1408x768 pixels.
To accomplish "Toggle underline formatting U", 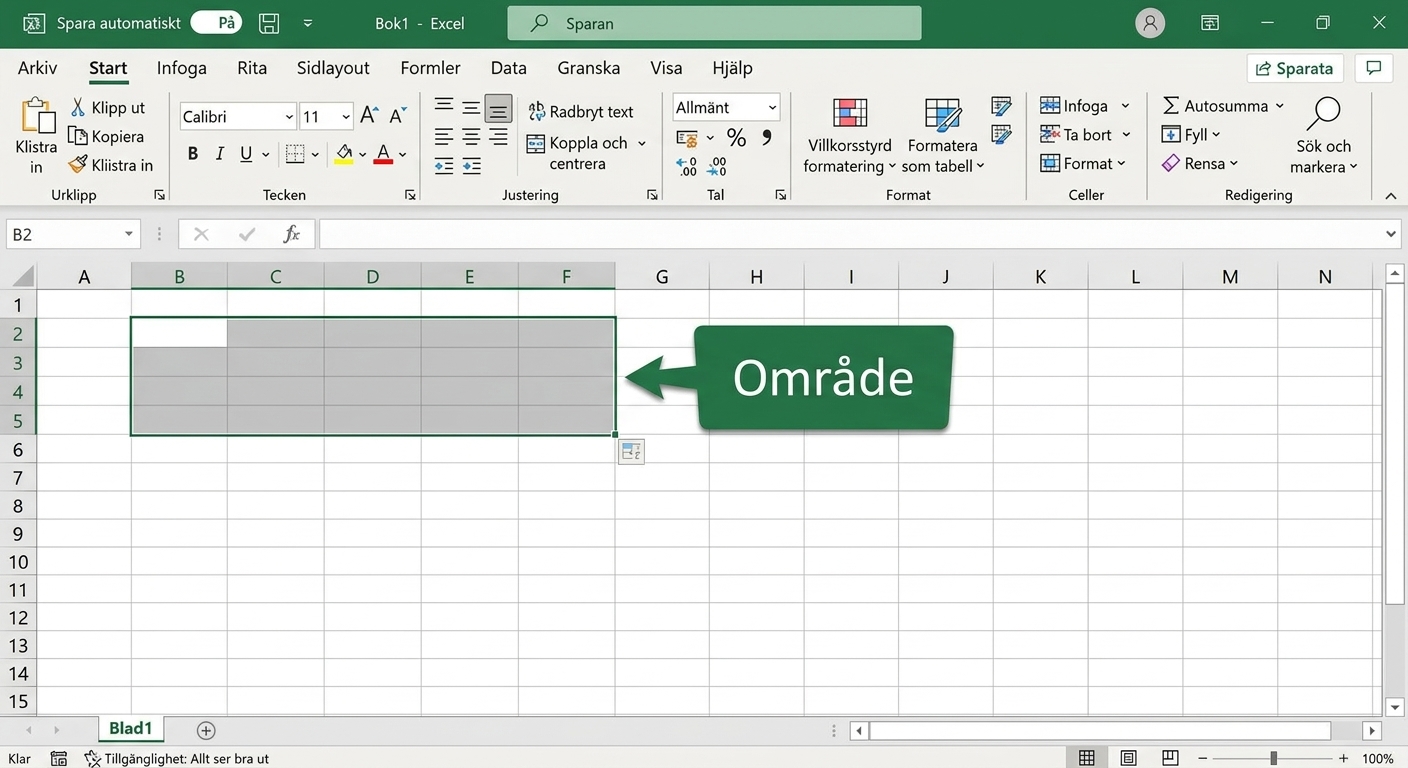I will pyautogui.click(x=246, y=154).
